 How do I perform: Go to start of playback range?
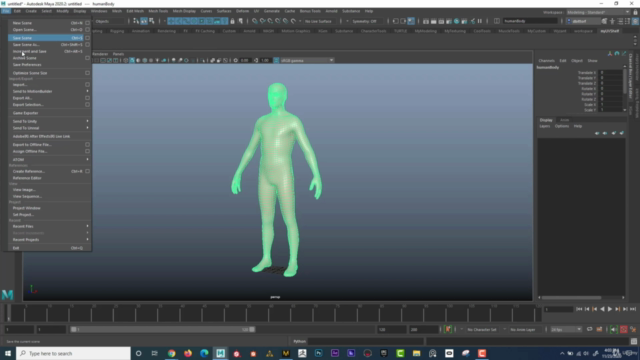[579, 309]
